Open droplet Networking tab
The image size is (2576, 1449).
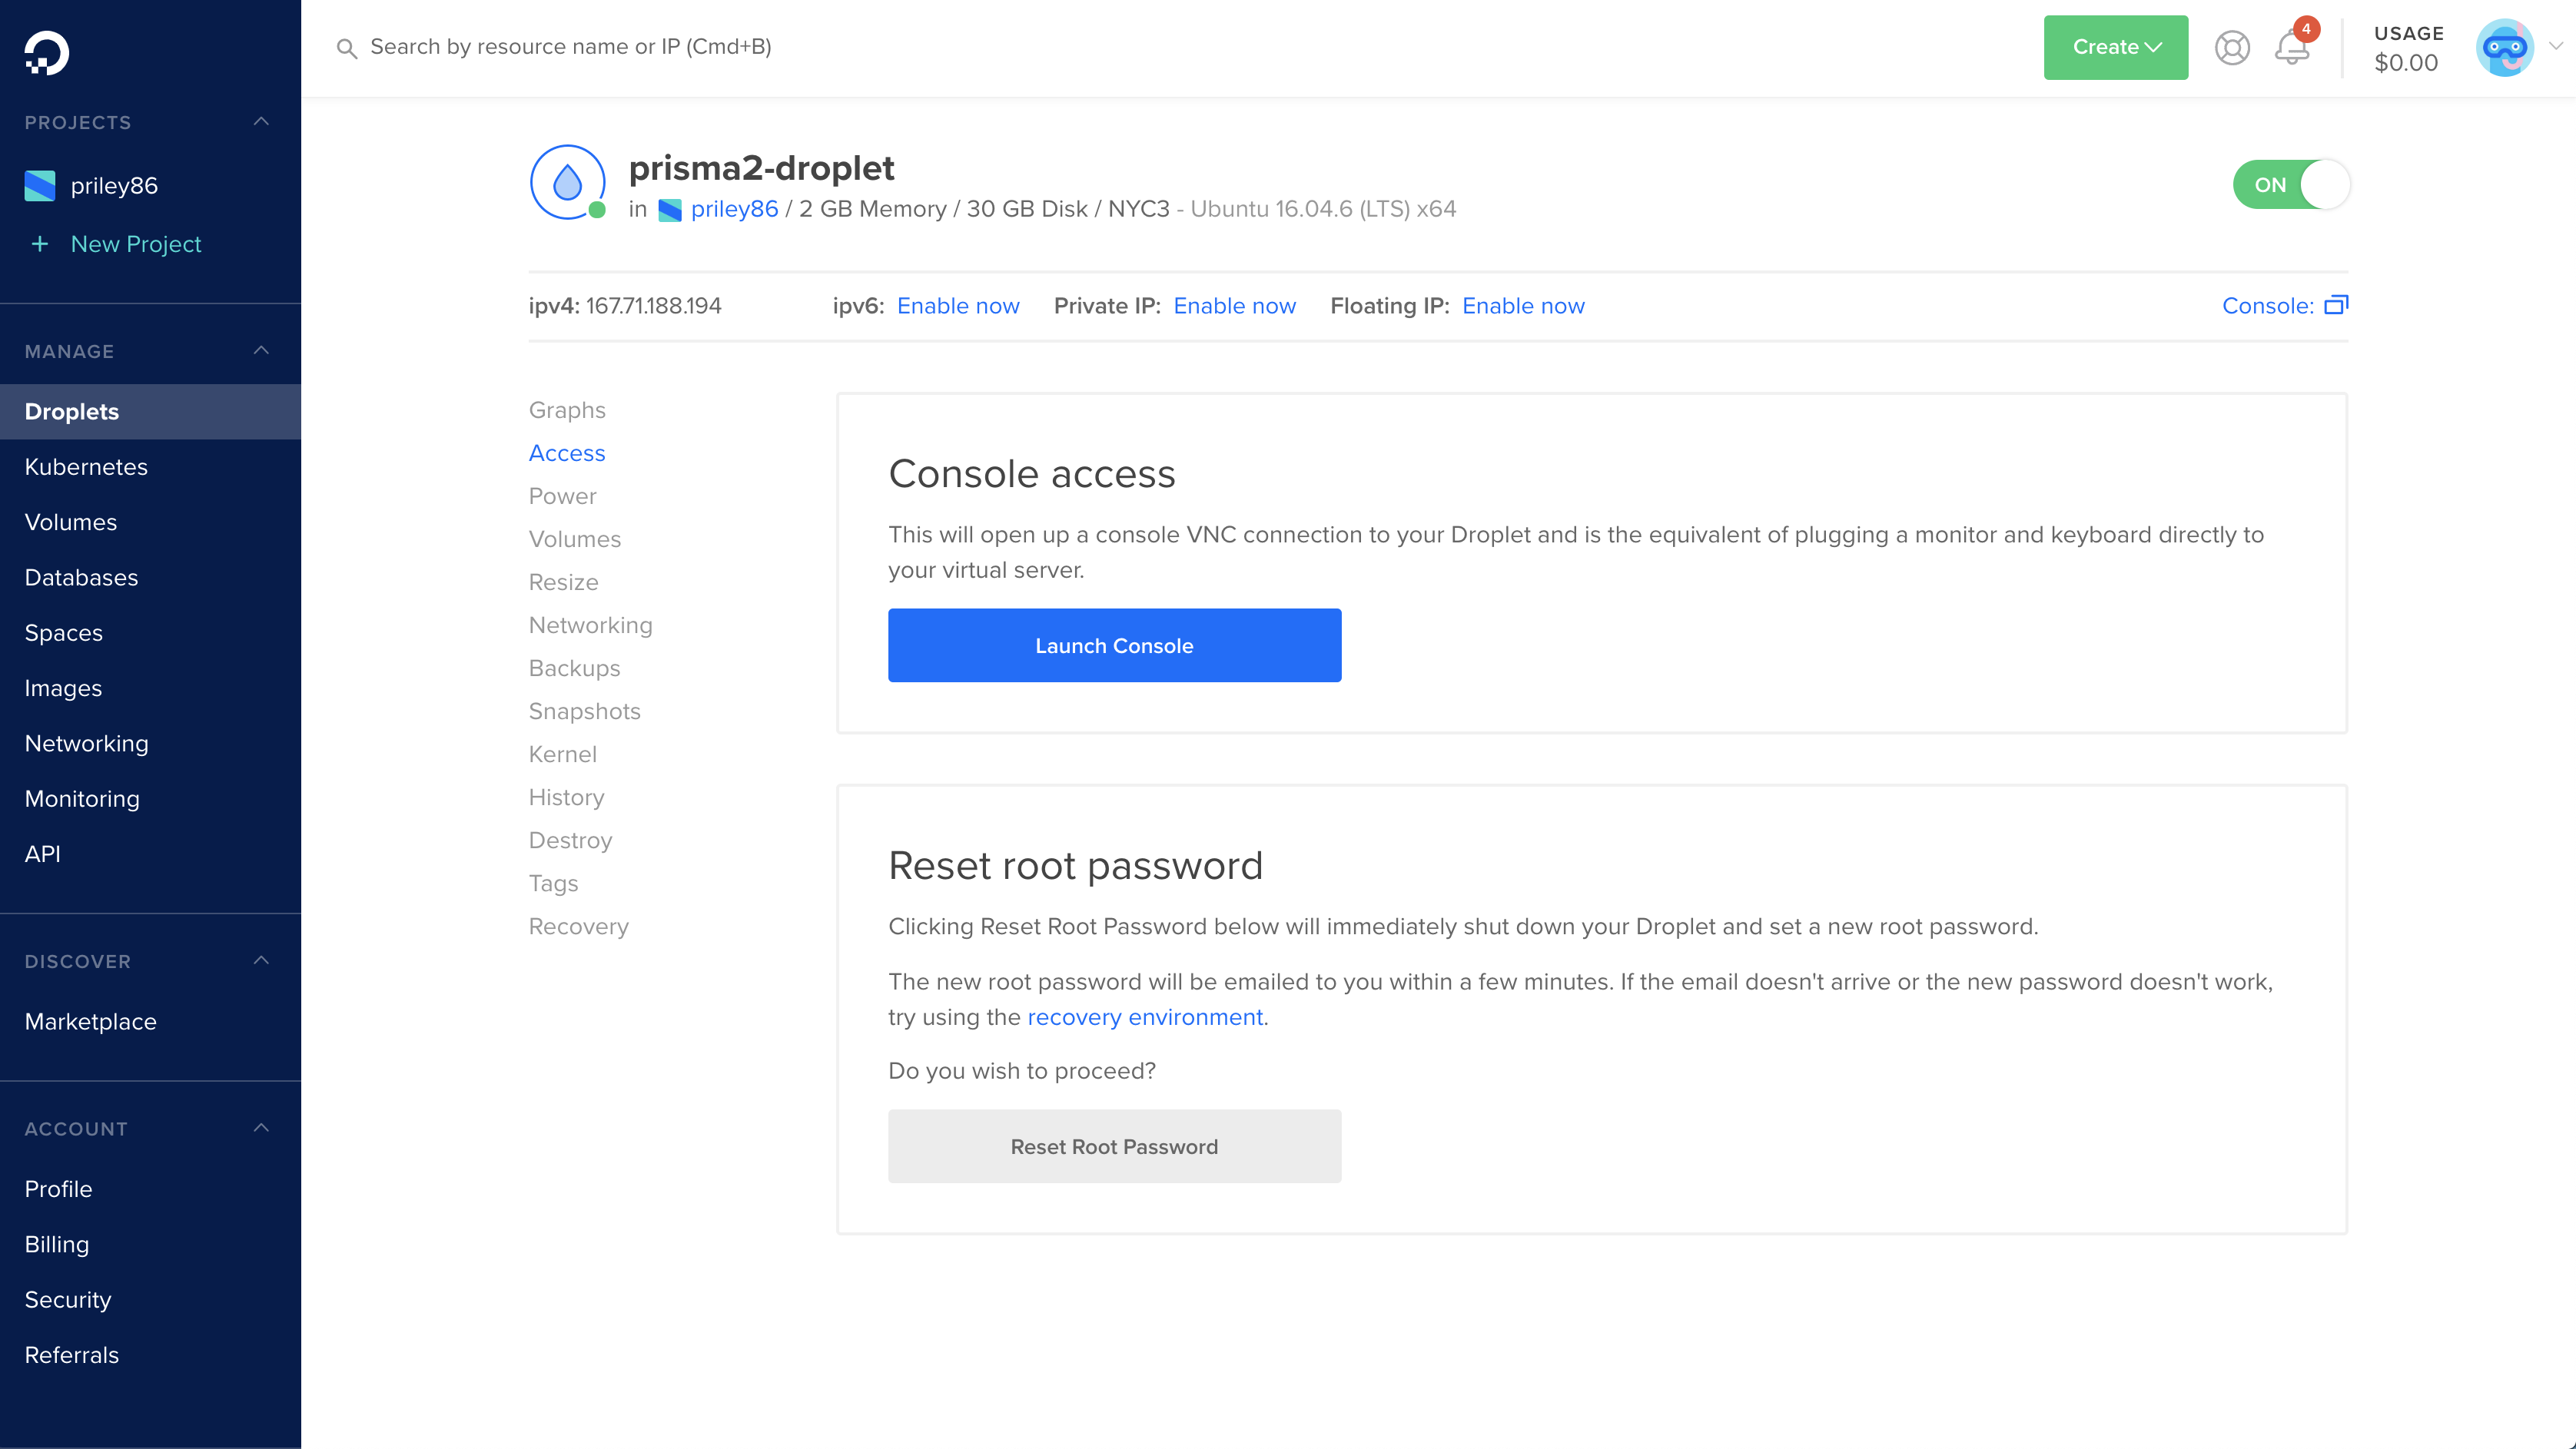(x=590, y=625)
